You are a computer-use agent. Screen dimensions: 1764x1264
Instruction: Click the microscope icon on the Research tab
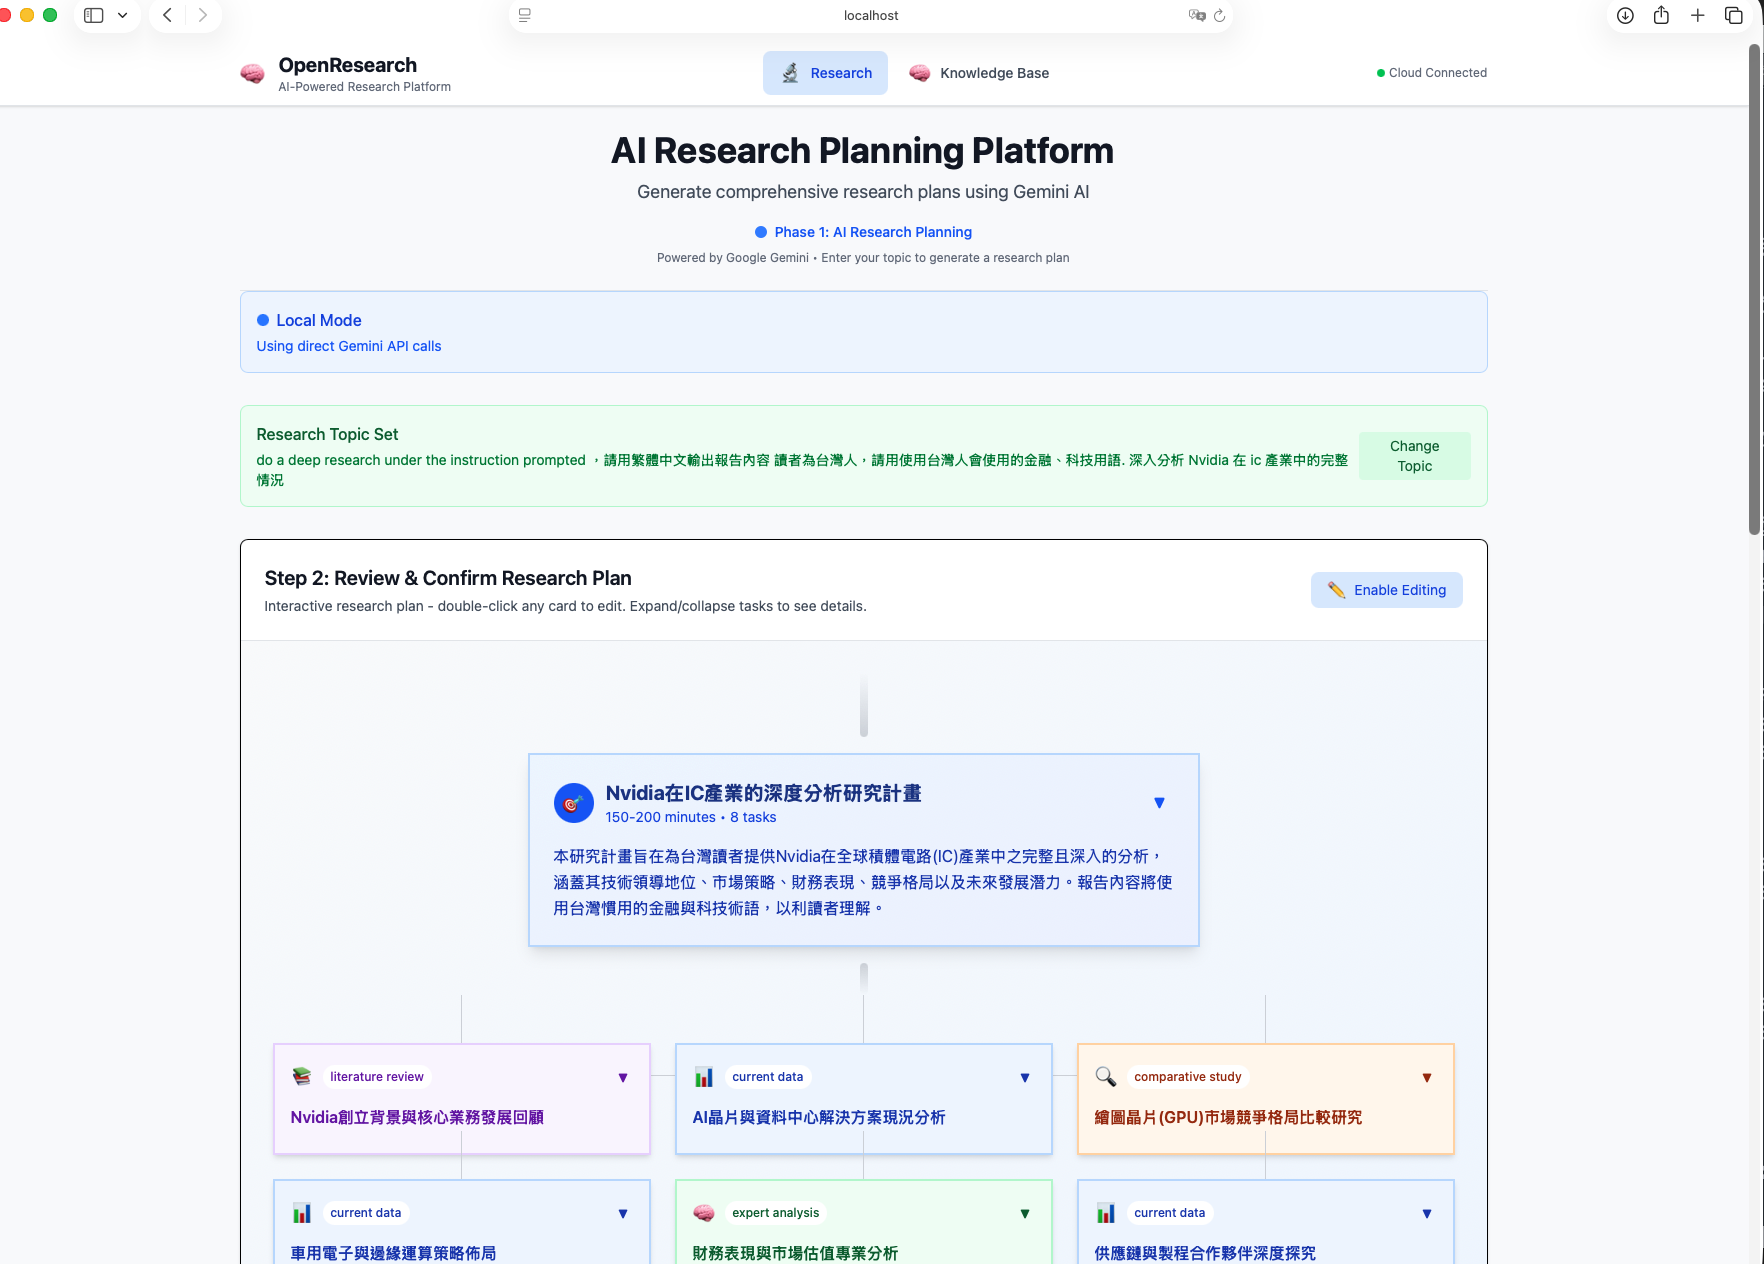(x=791, y=72)
